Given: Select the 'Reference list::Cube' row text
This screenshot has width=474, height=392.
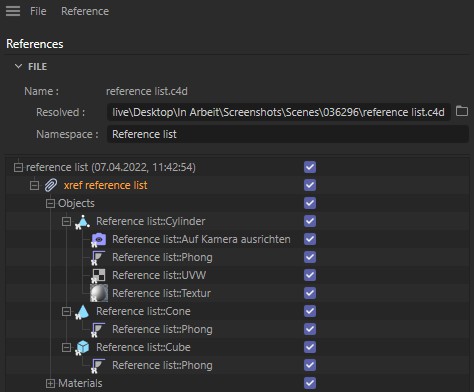Looking at the screenshot, I should coord(143,347).
